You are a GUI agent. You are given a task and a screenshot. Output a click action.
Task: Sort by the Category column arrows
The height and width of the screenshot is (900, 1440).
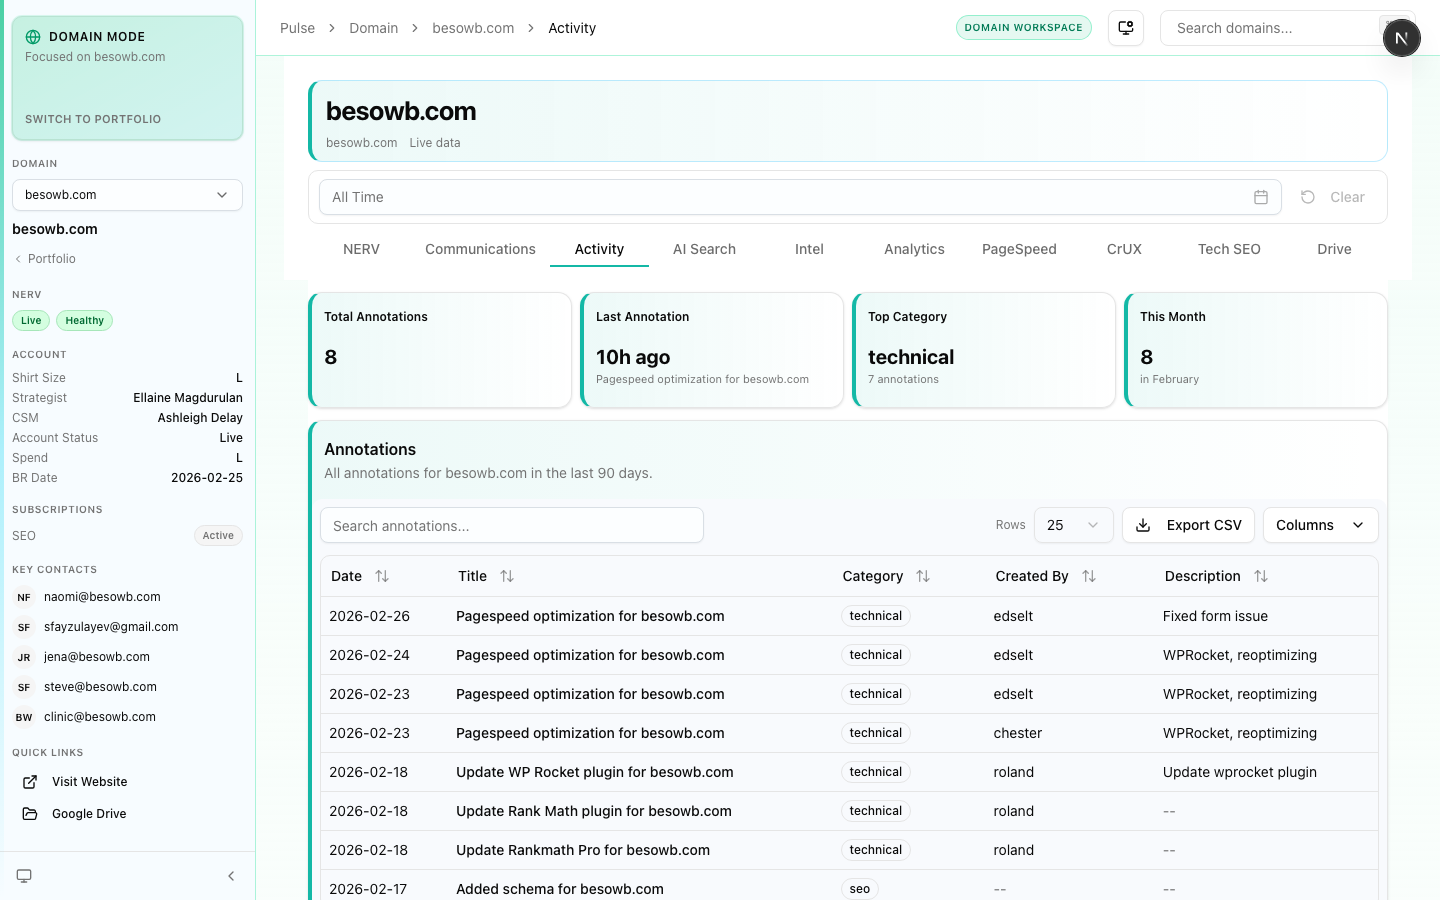point(923,576)
